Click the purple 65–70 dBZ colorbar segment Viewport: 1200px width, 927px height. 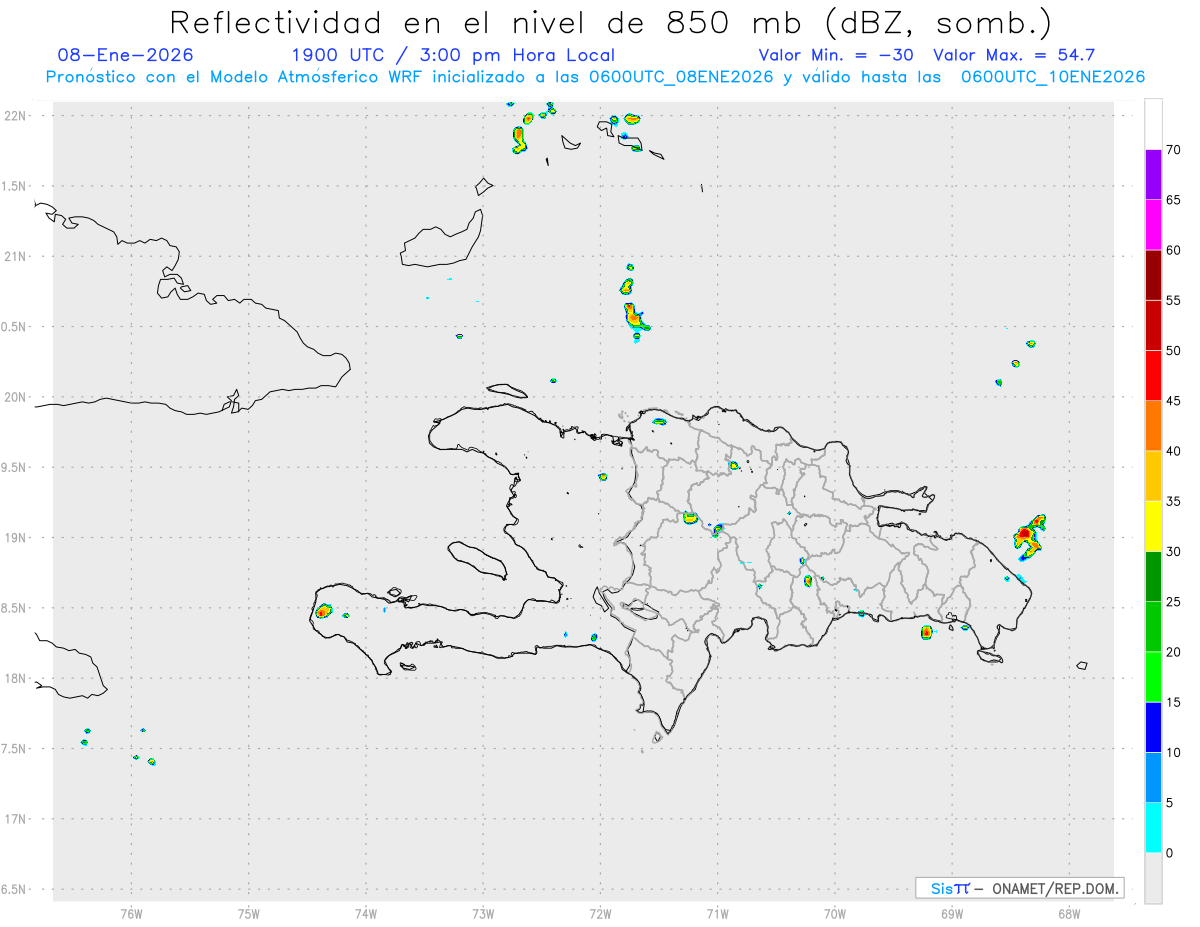(x=1153, y=175)
